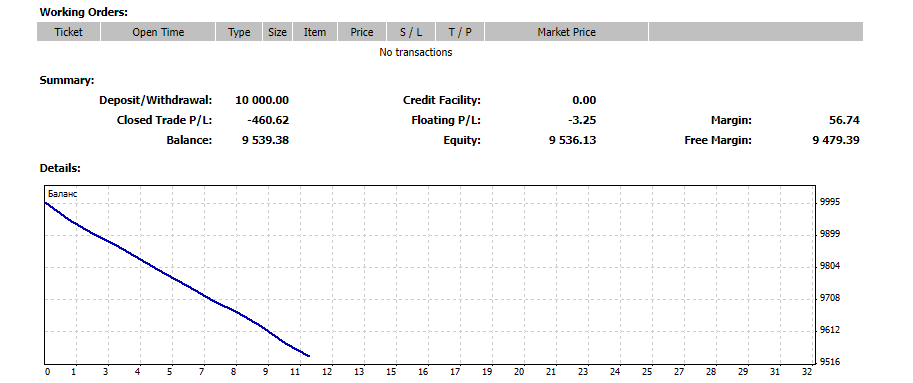Click the Size column header
The height and width of the screenshot is (383, 913).
click(277, 32)
